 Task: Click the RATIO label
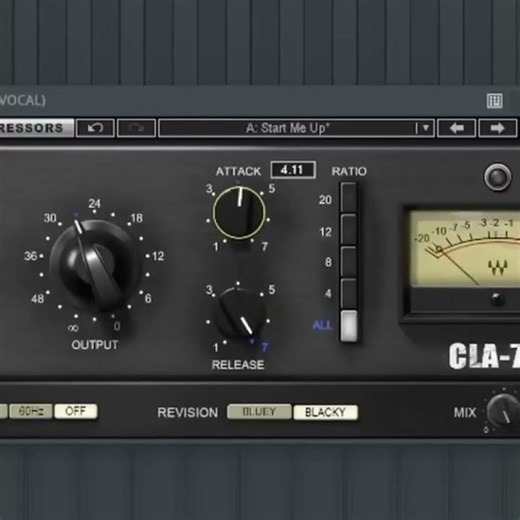(349, 171)
